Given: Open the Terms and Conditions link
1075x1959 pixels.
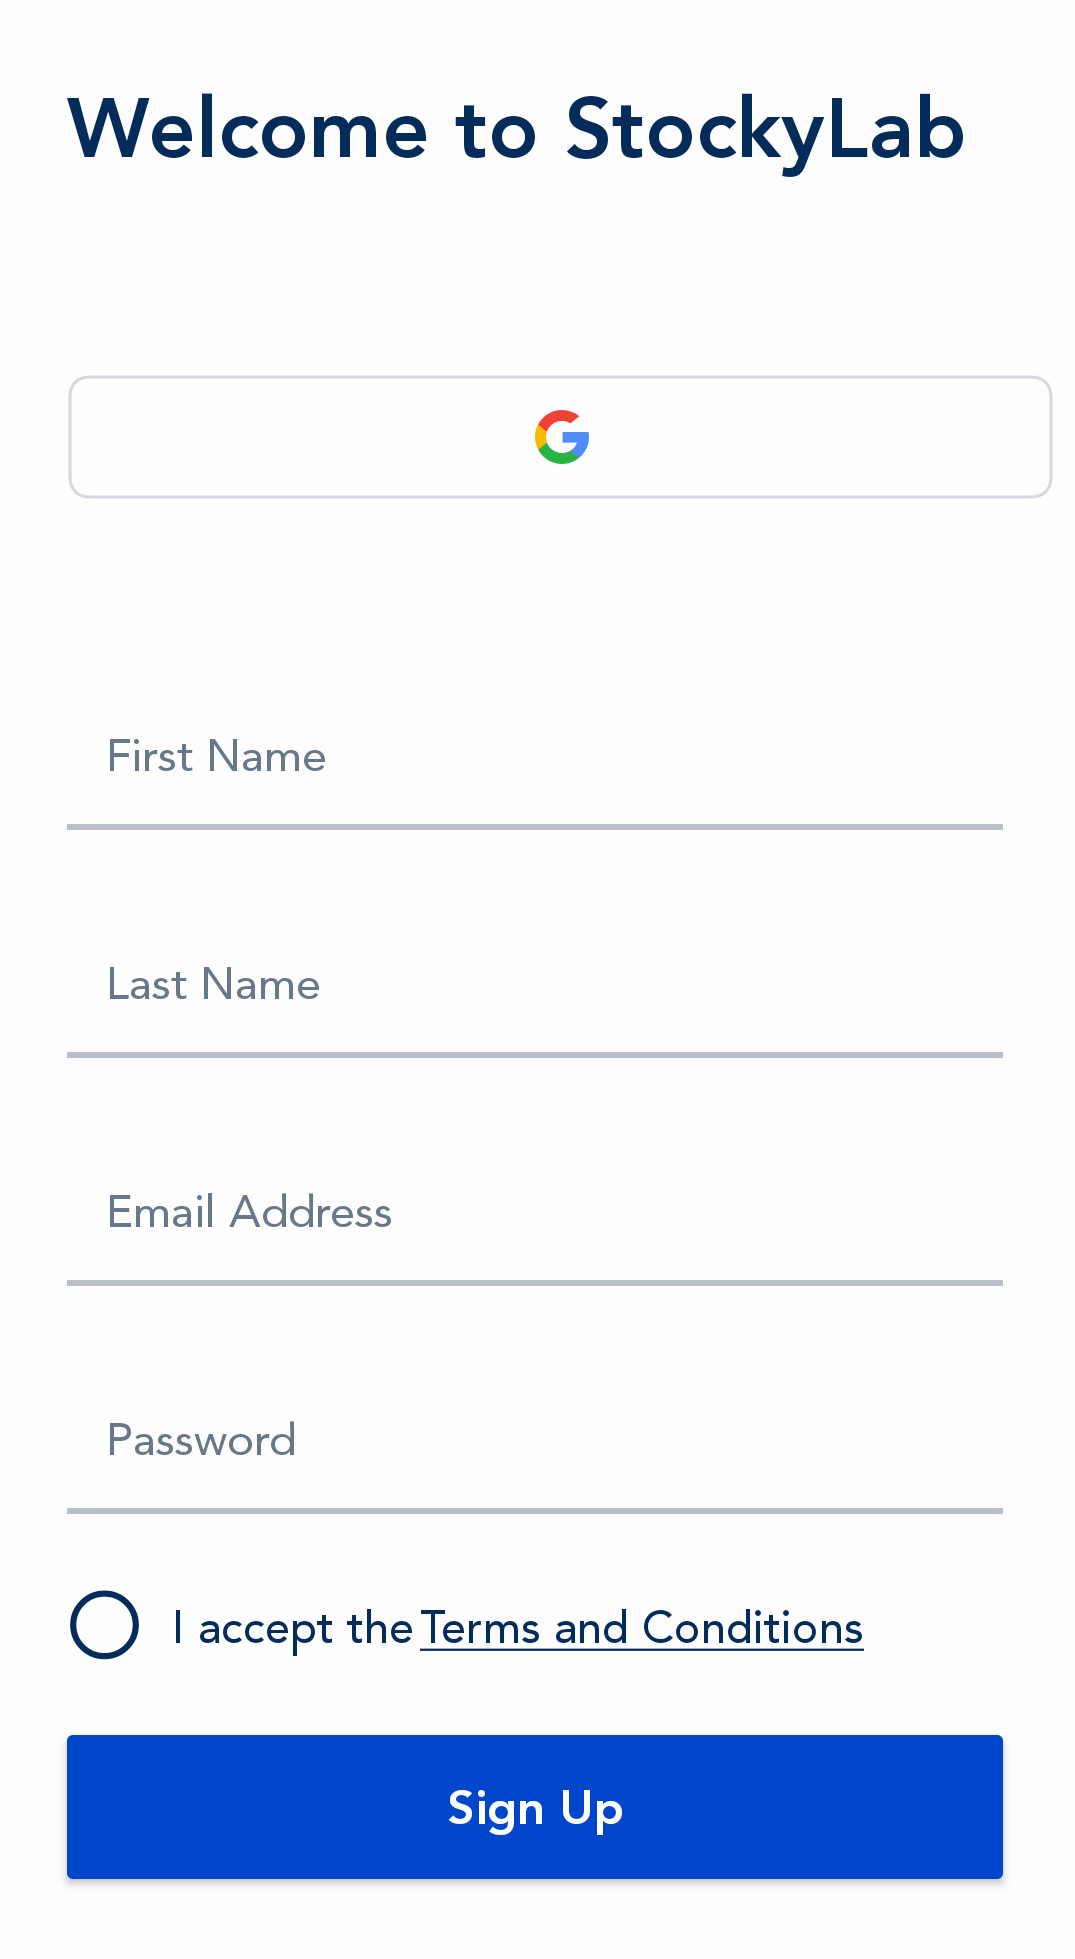Looking at the screenshot, I should tap(640, 1628).
